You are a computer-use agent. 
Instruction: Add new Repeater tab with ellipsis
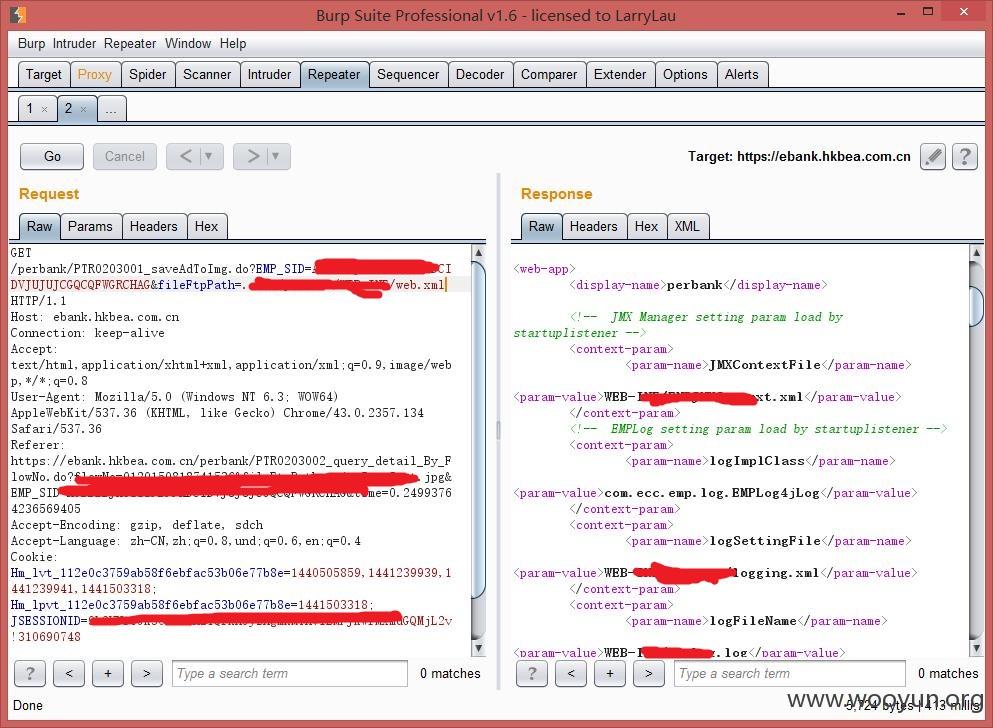111,109
